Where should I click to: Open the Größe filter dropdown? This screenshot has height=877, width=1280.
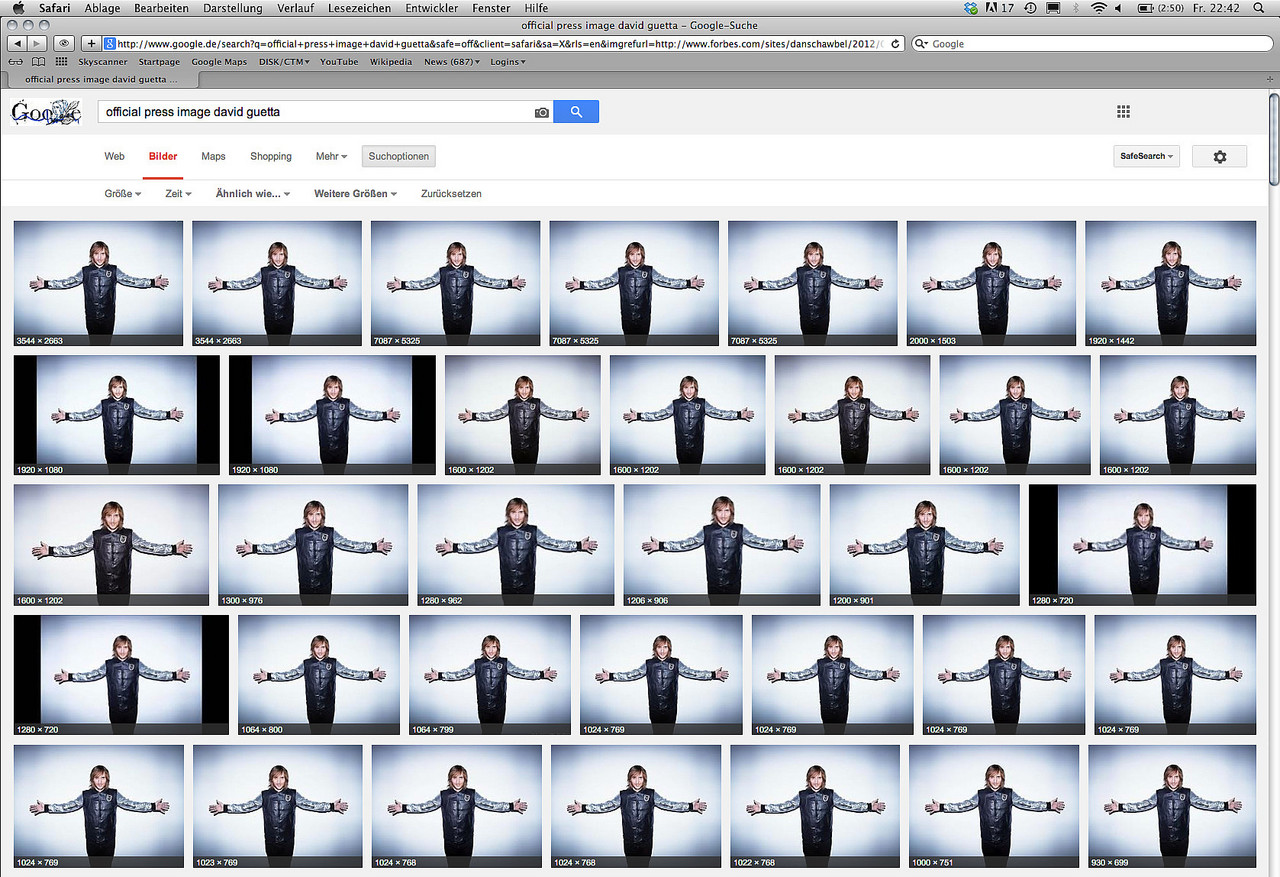122,194
